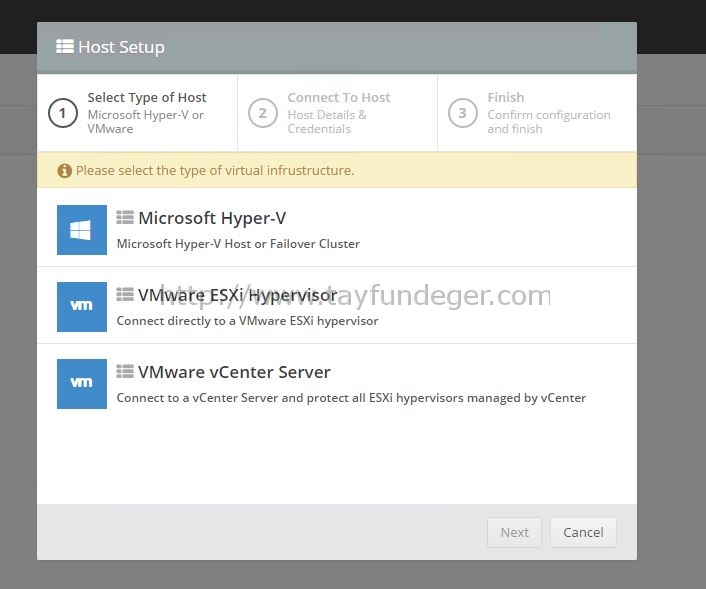706x589 pixels.
Task: Click 'Please select the type of virtual infrustructure' message
Action: (x=215, y=171)
